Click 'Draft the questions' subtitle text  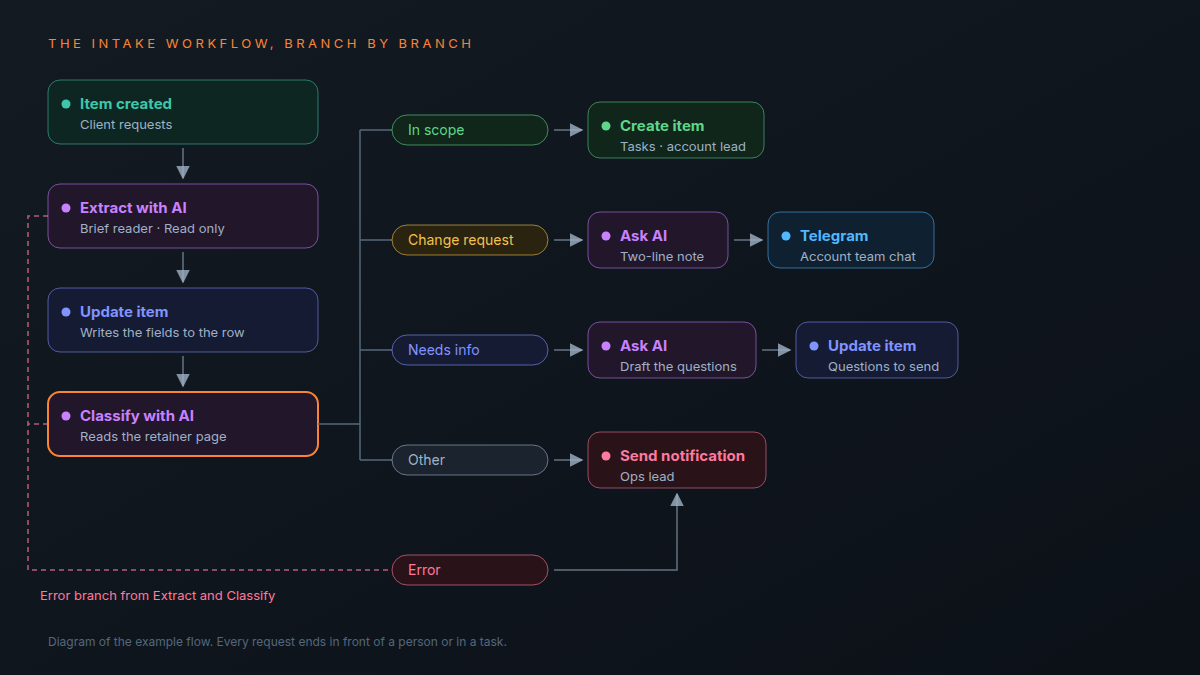(678, 367)
